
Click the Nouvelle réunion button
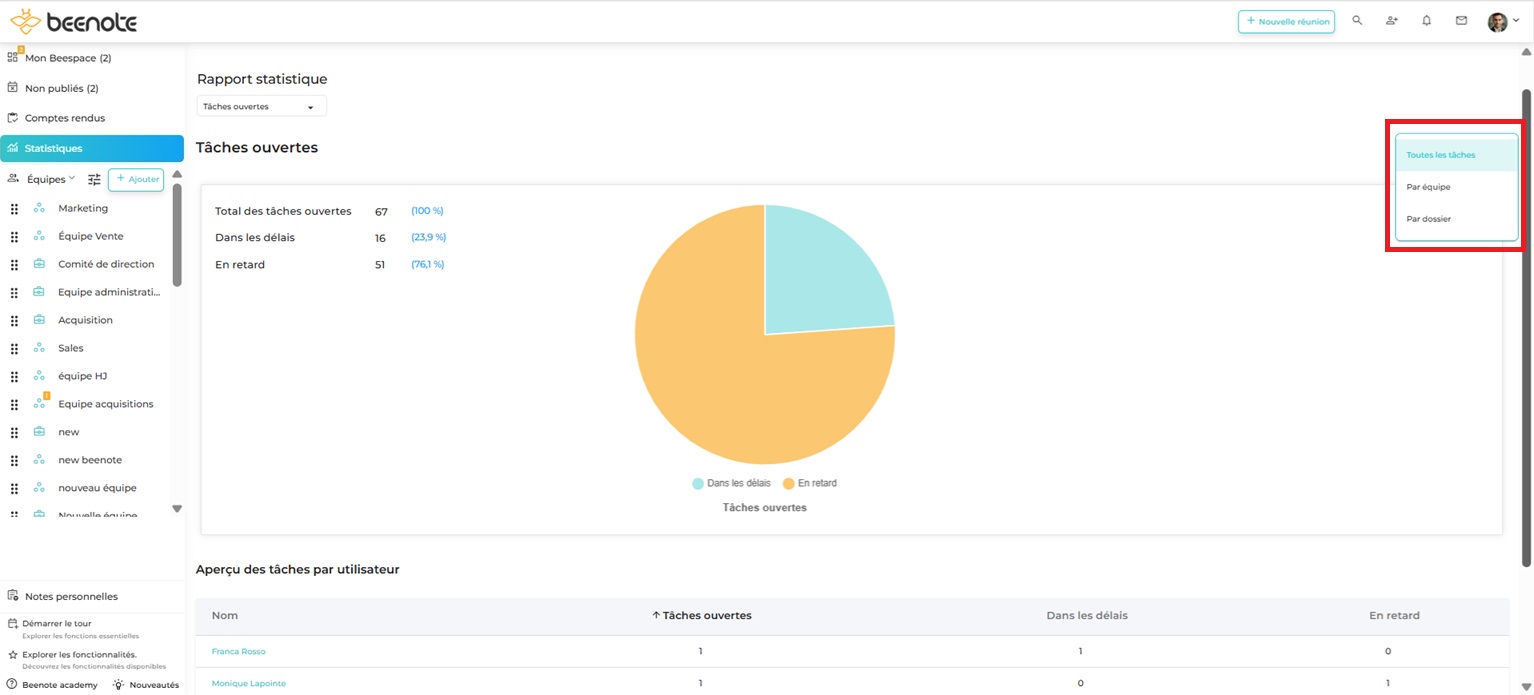(x=1286, y=22)
